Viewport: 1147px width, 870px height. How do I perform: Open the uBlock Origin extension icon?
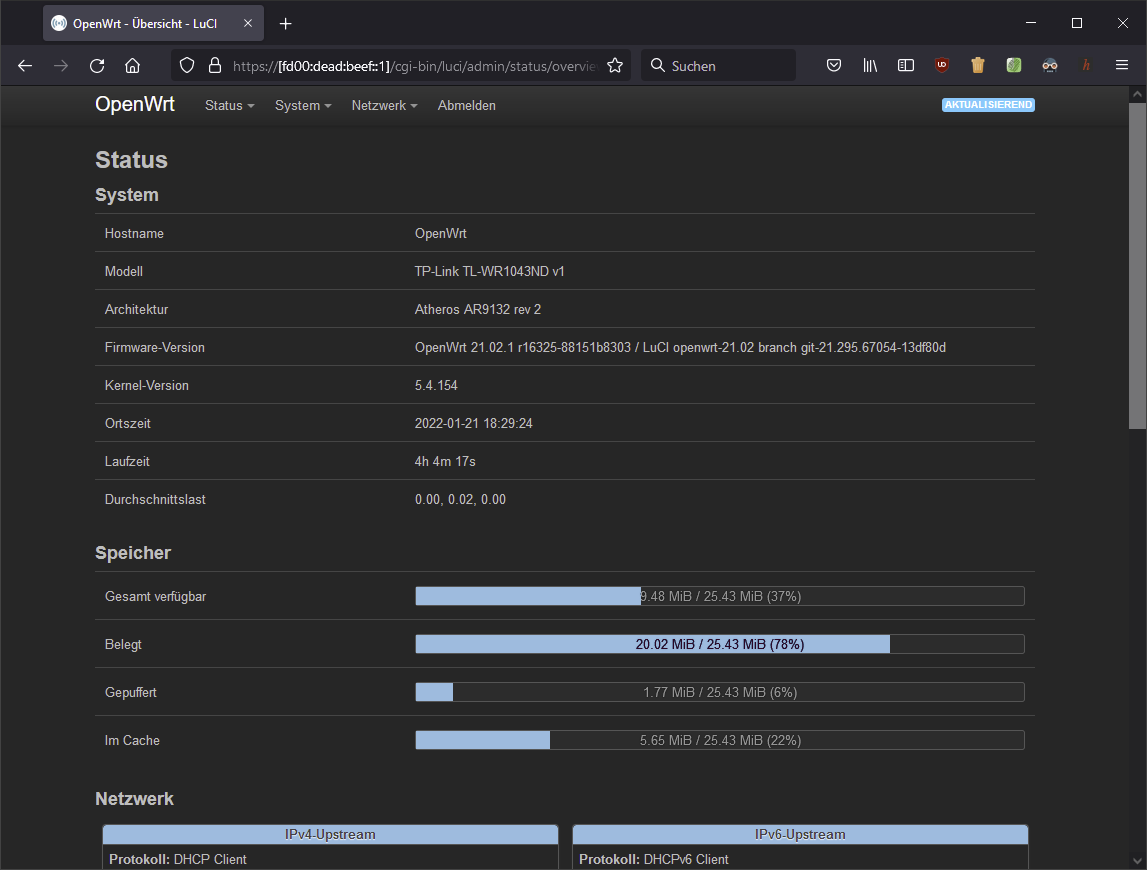pyautogui.click(x=941, y=66)
